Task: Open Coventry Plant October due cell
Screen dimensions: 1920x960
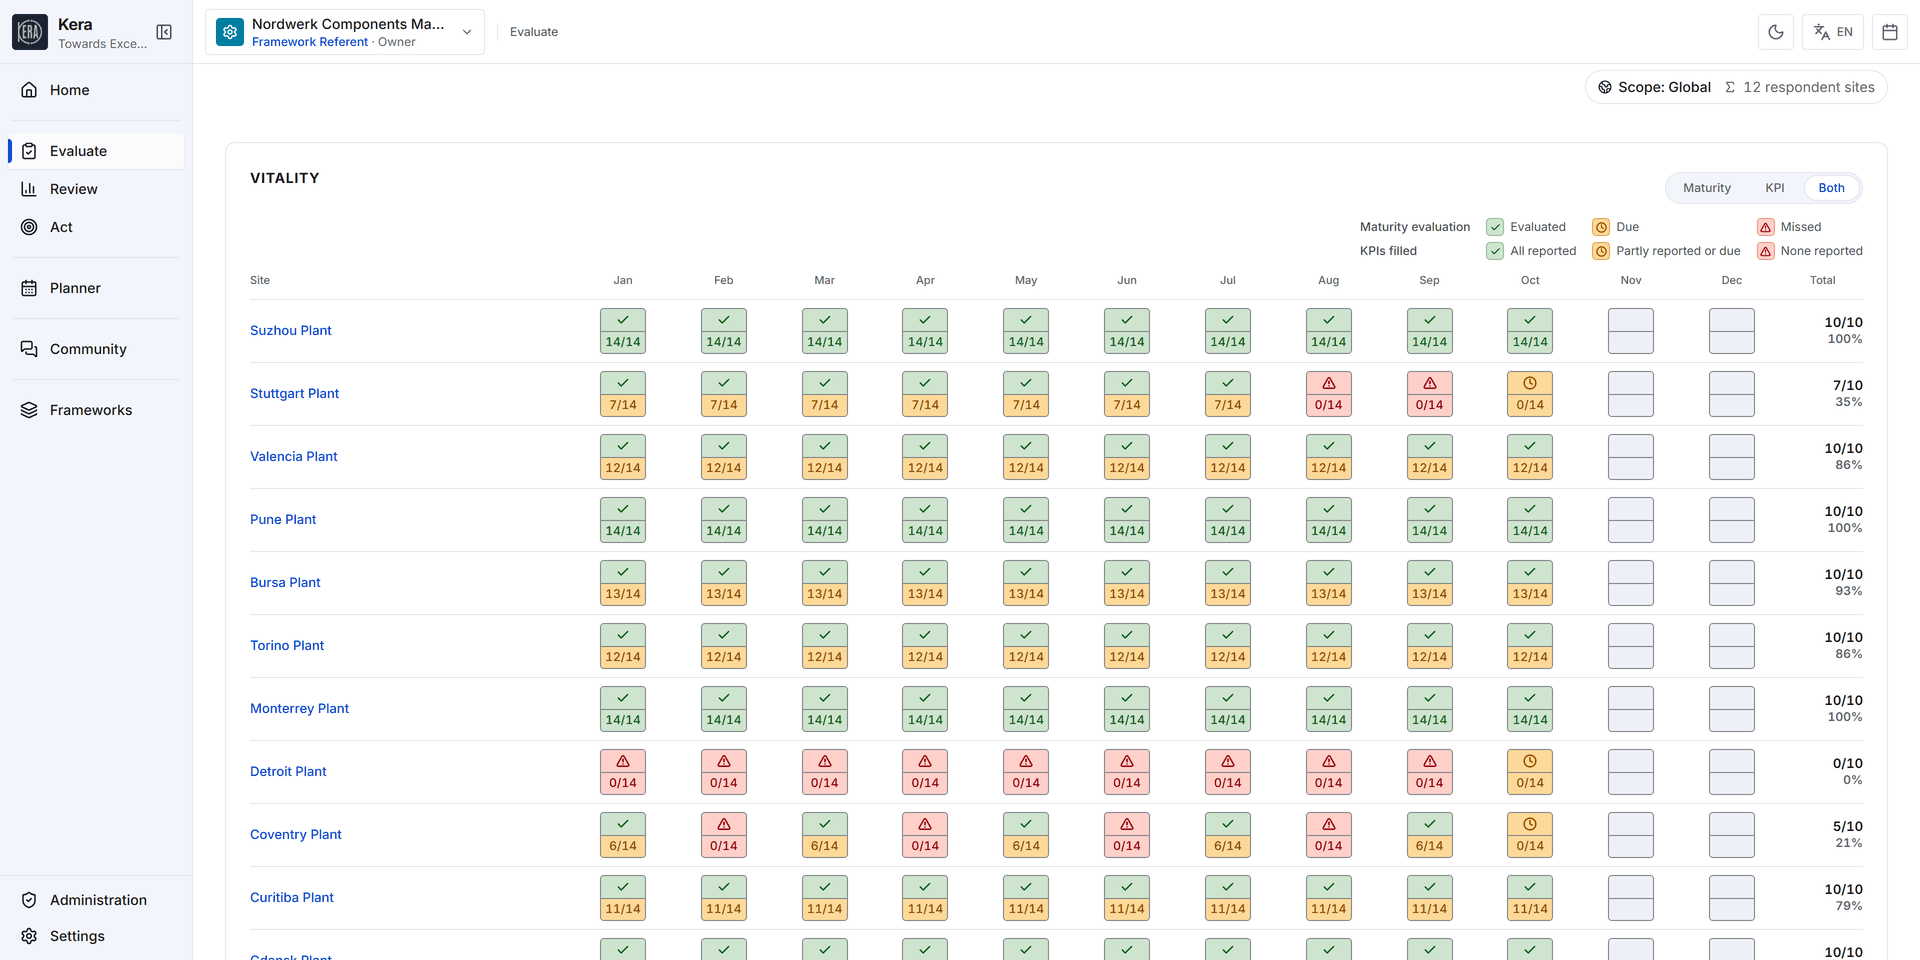Action: click(x=1530, y=835)
